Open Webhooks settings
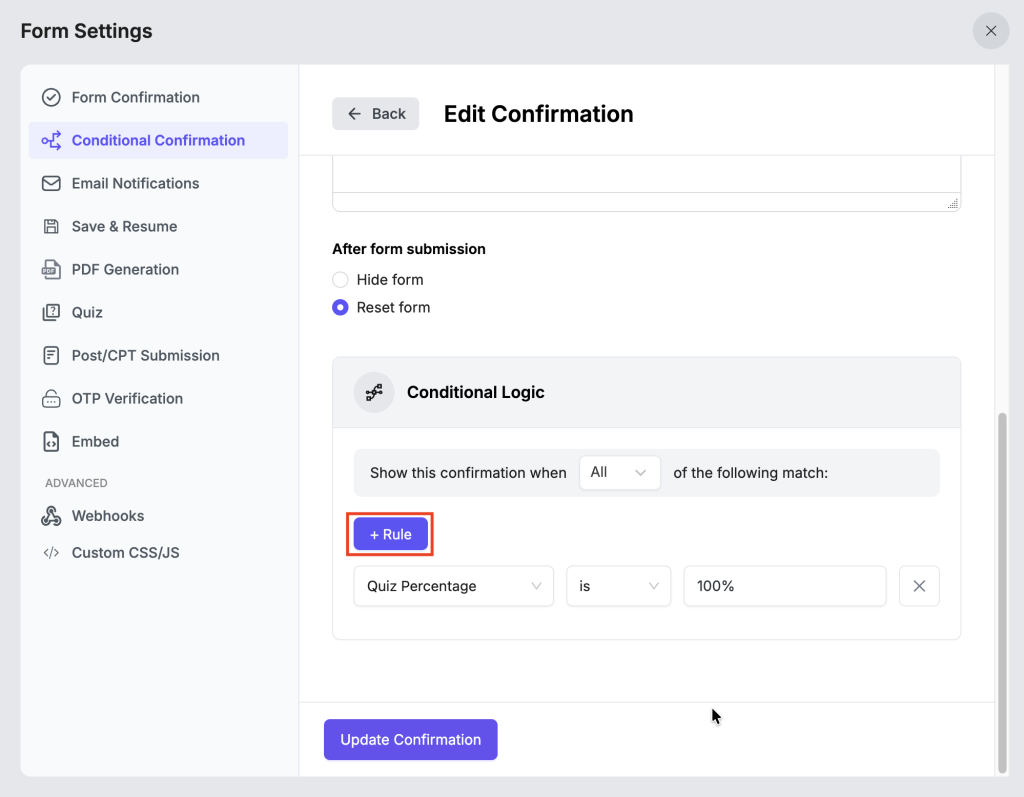 (x=158, y=516)
